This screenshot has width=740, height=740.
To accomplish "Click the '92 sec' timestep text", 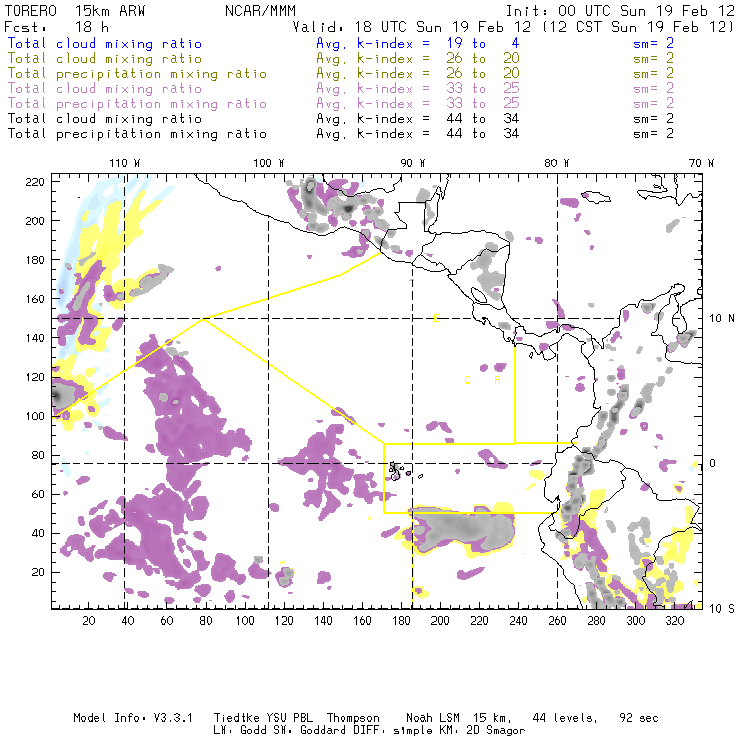I will (639, 718).
